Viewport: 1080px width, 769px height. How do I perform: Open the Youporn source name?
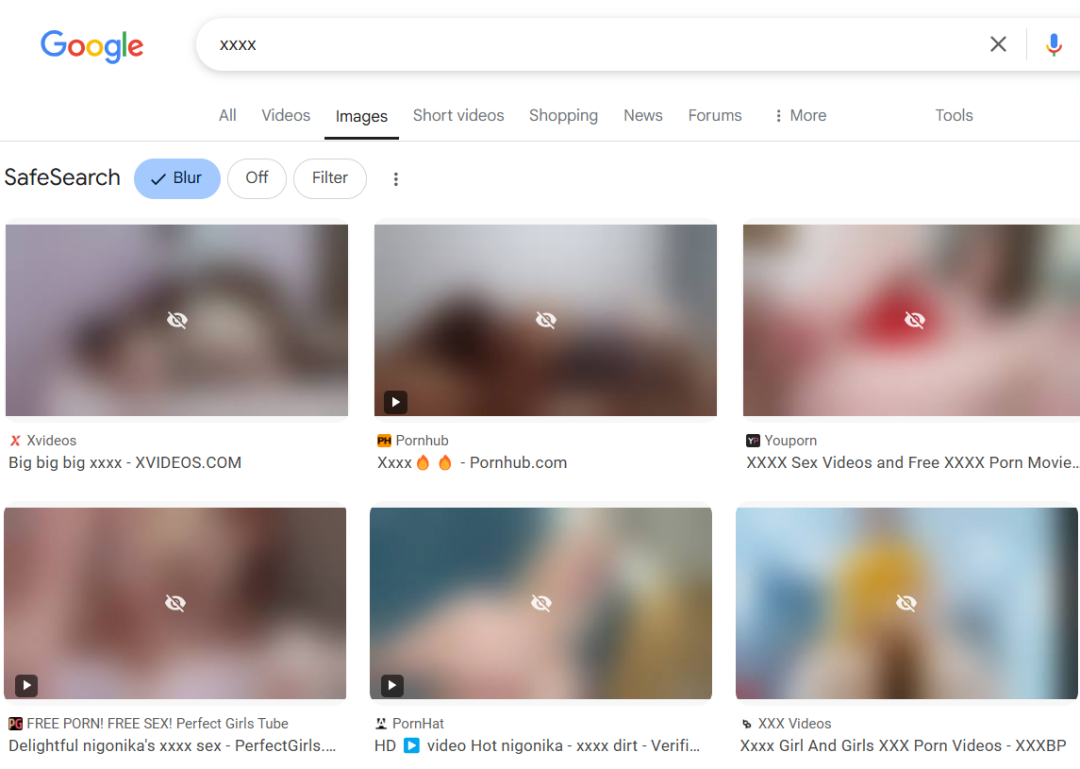click(x=790, y=440)
